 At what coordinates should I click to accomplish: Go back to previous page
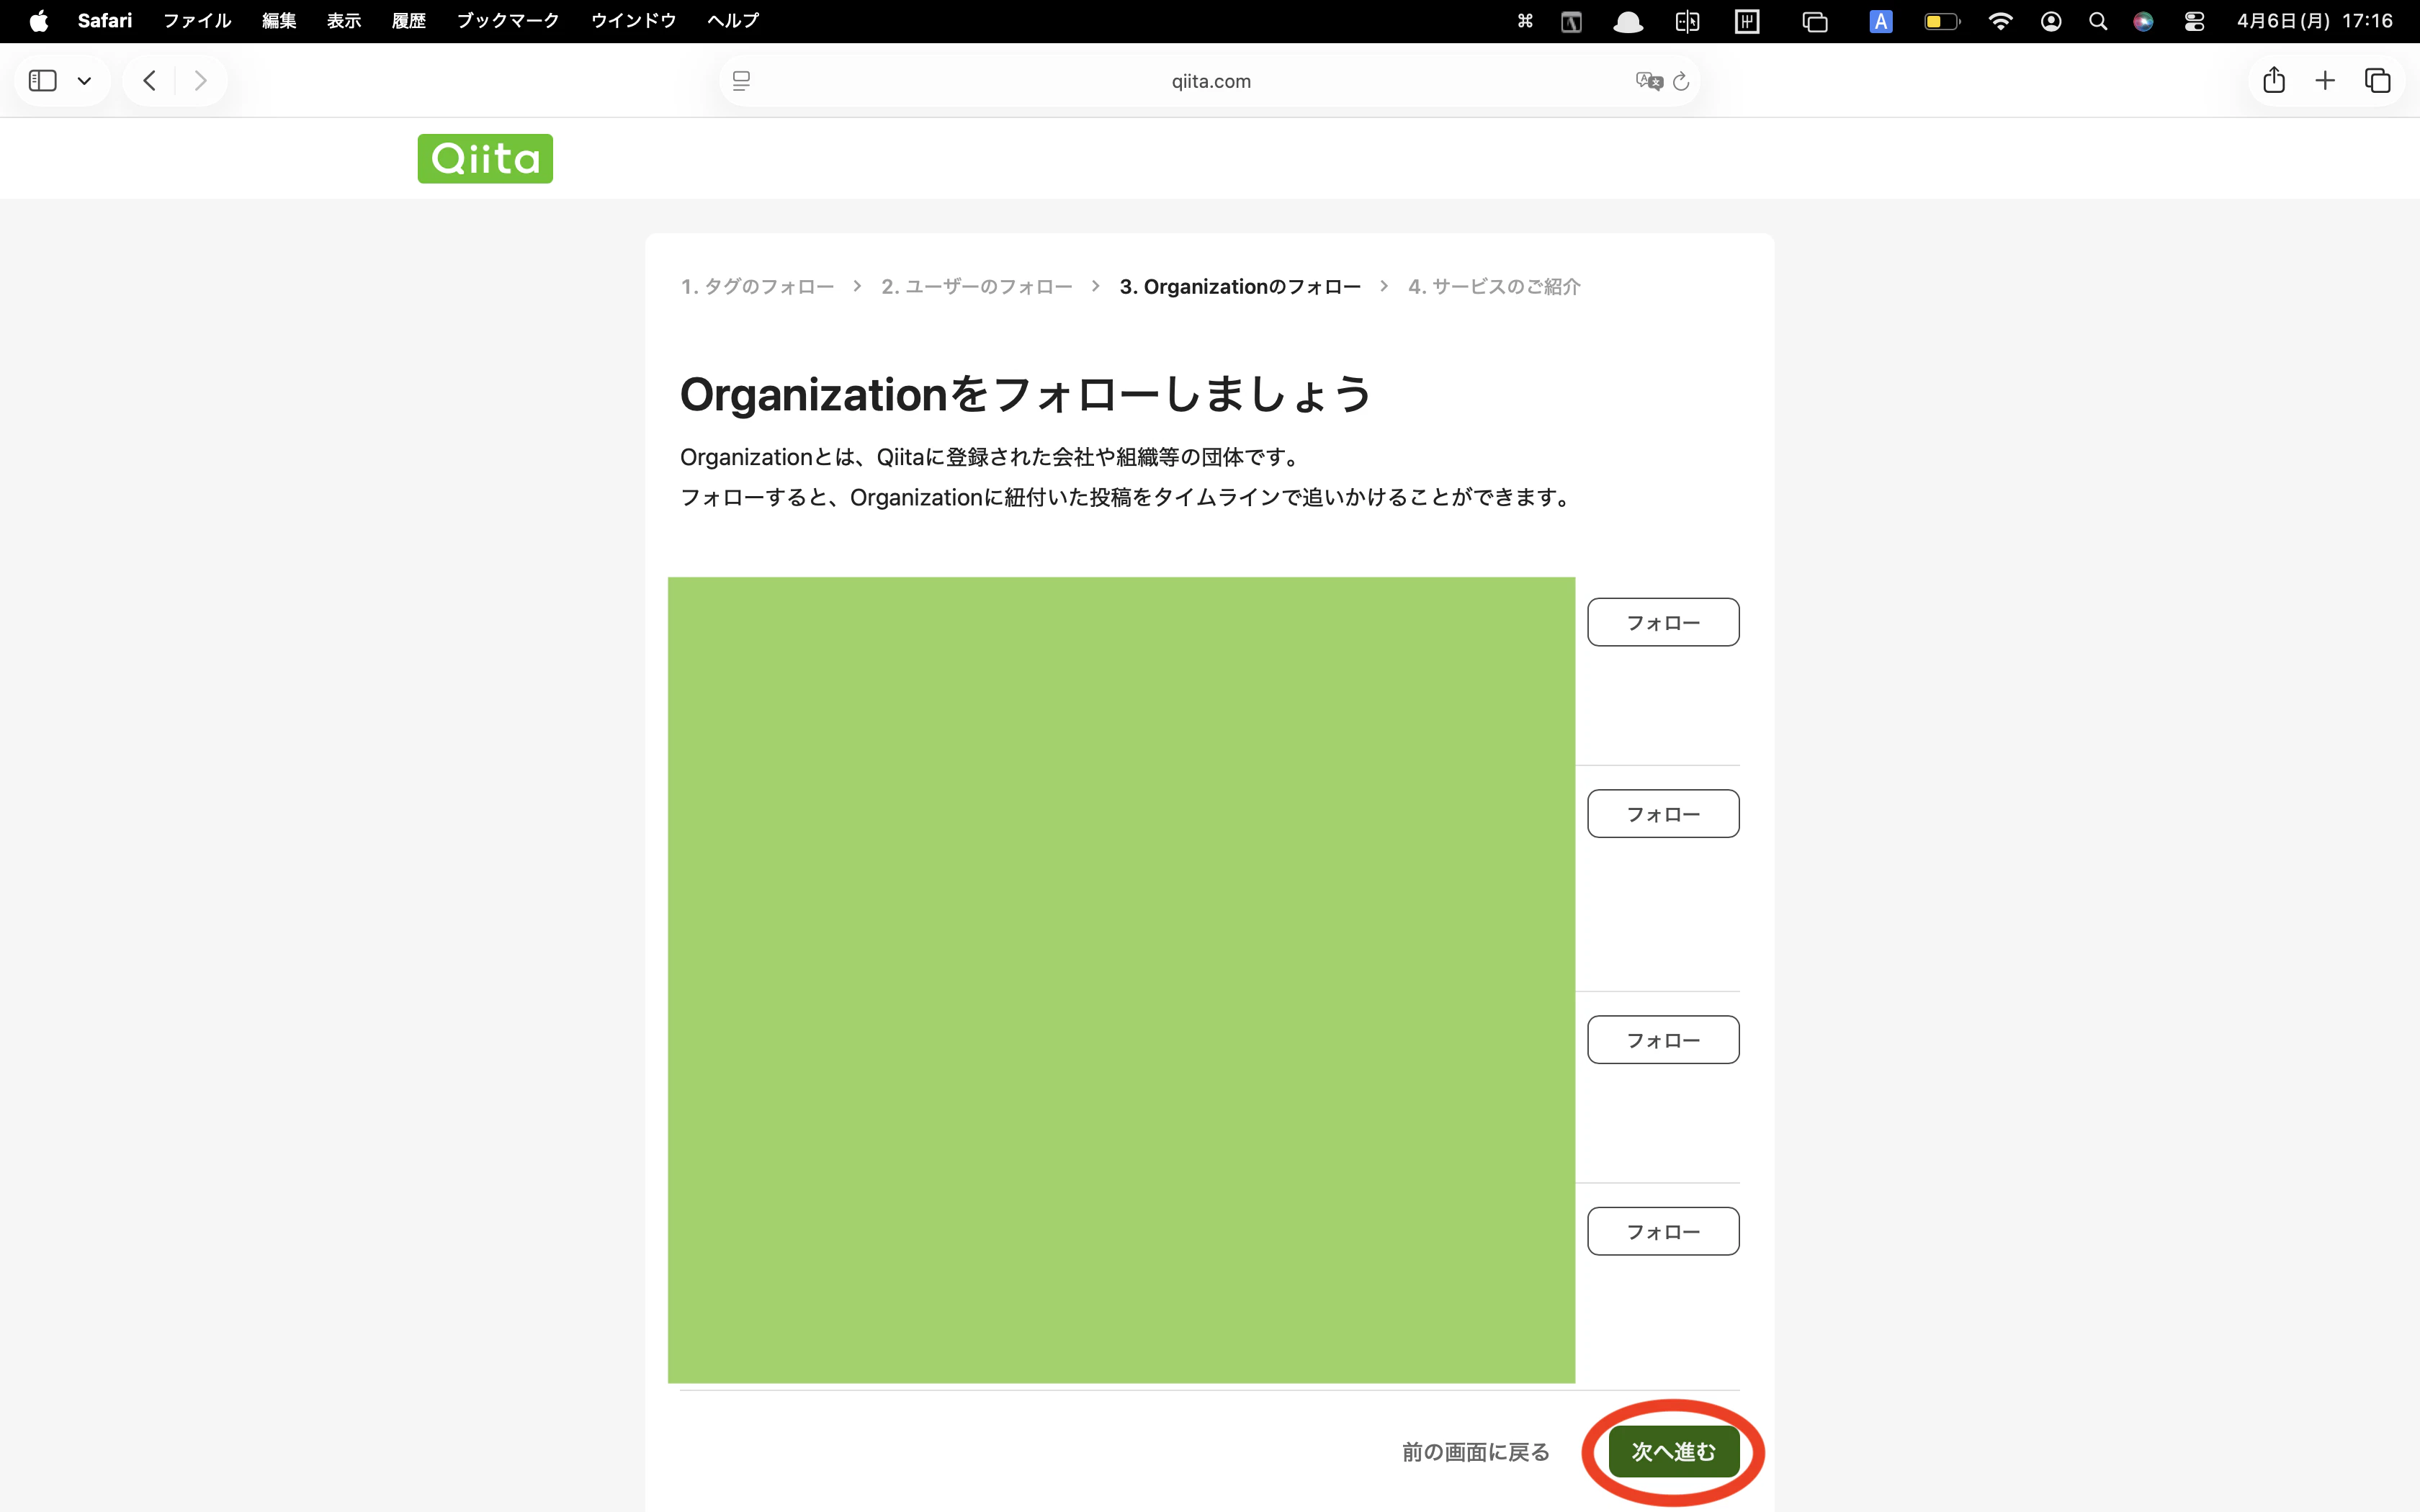149,81
